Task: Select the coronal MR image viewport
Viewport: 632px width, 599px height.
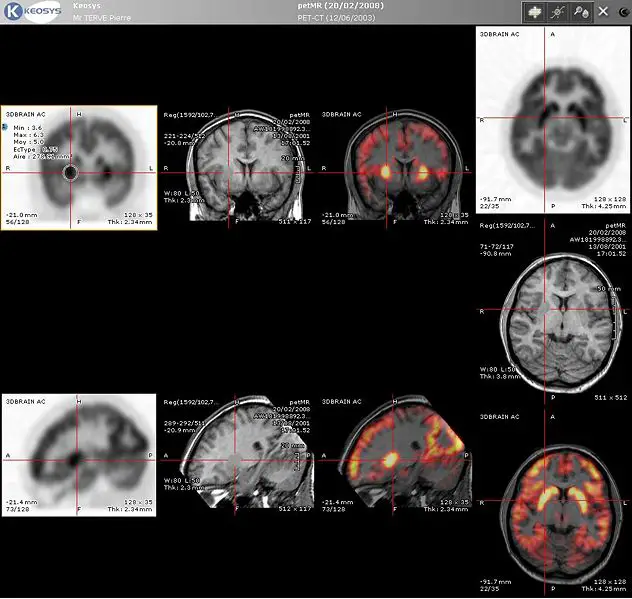Action: pos(237,168)
